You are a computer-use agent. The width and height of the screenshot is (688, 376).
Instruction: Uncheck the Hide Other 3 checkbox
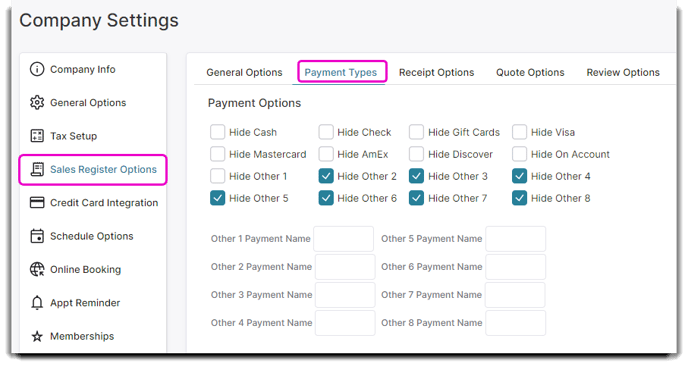click(416, 176)
